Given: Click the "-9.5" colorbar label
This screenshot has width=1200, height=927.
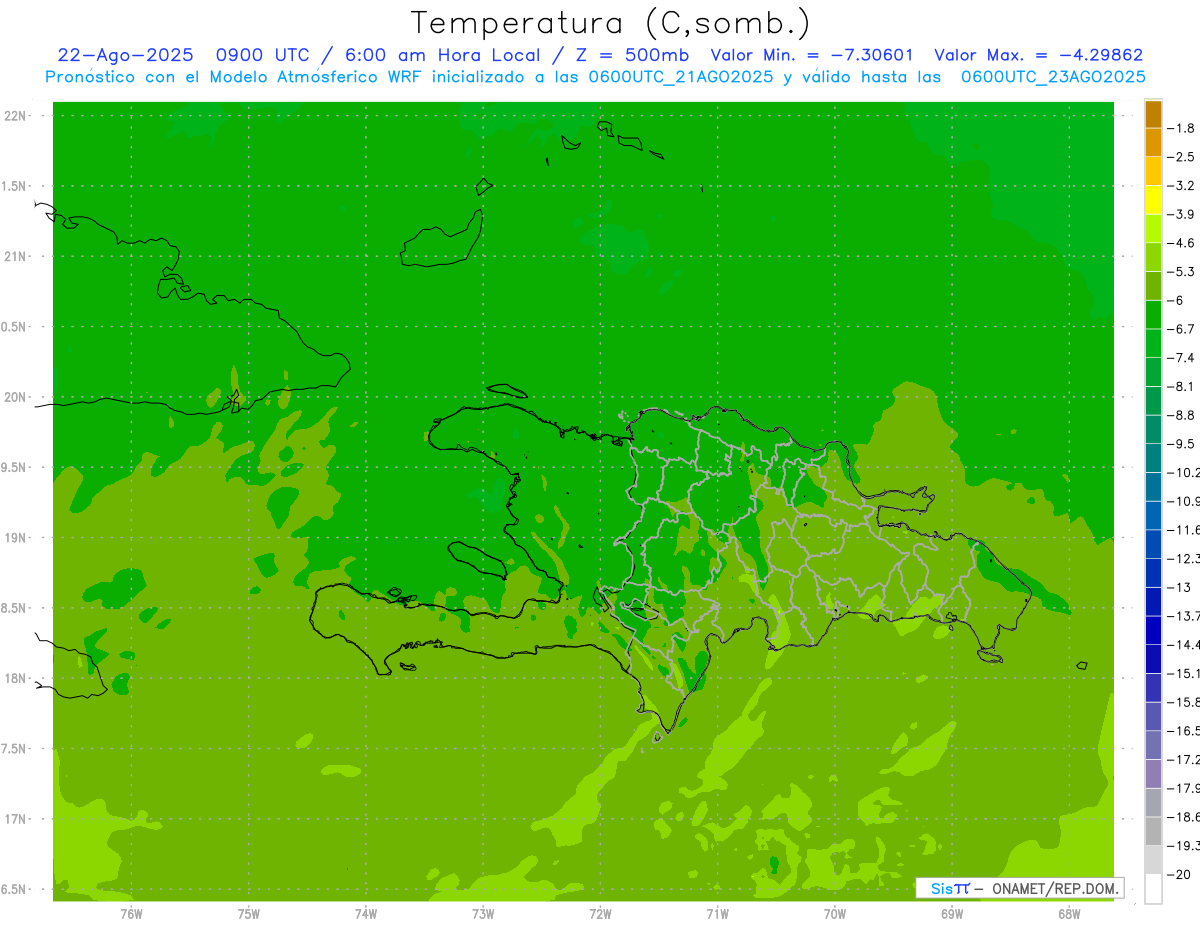Looking at the screenshot, I should 1182,444.
